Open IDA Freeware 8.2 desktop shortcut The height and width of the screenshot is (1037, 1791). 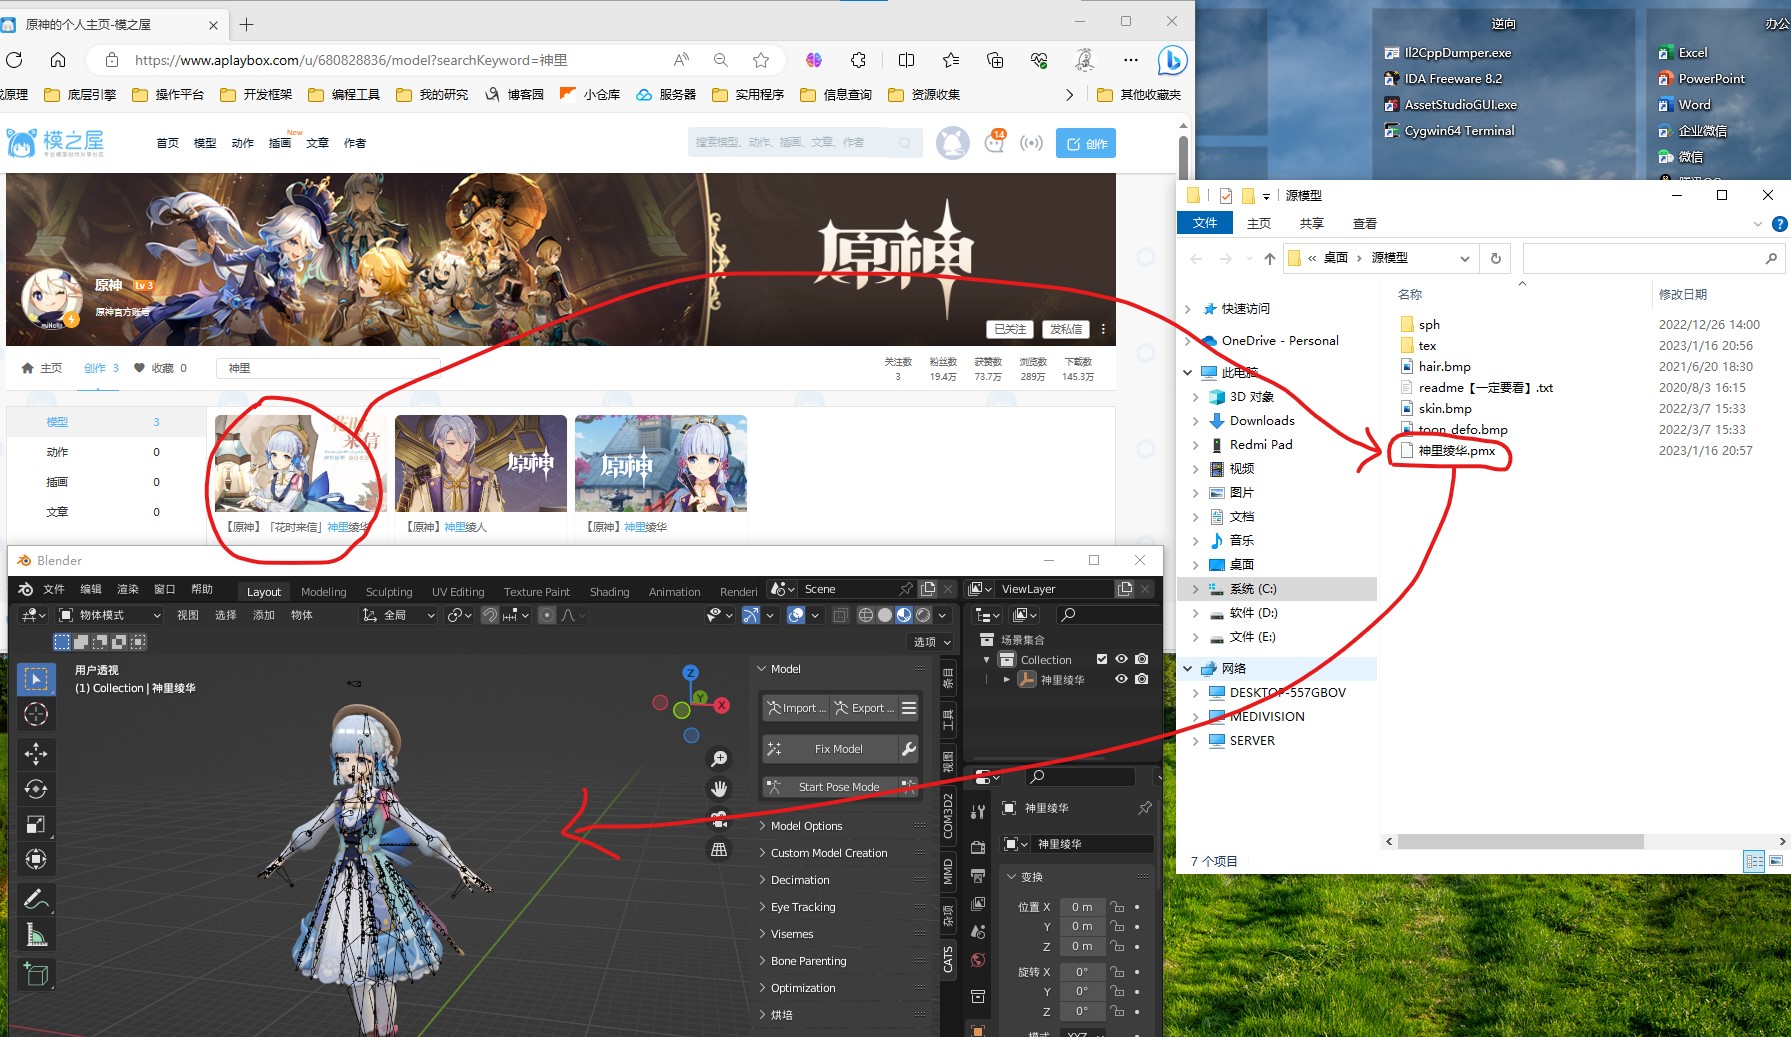(x=1443, y=79)
